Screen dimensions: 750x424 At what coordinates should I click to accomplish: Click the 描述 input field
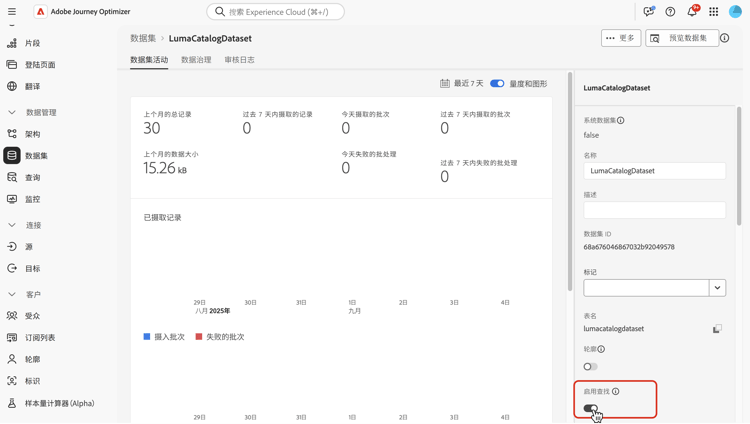coord(654,210)
